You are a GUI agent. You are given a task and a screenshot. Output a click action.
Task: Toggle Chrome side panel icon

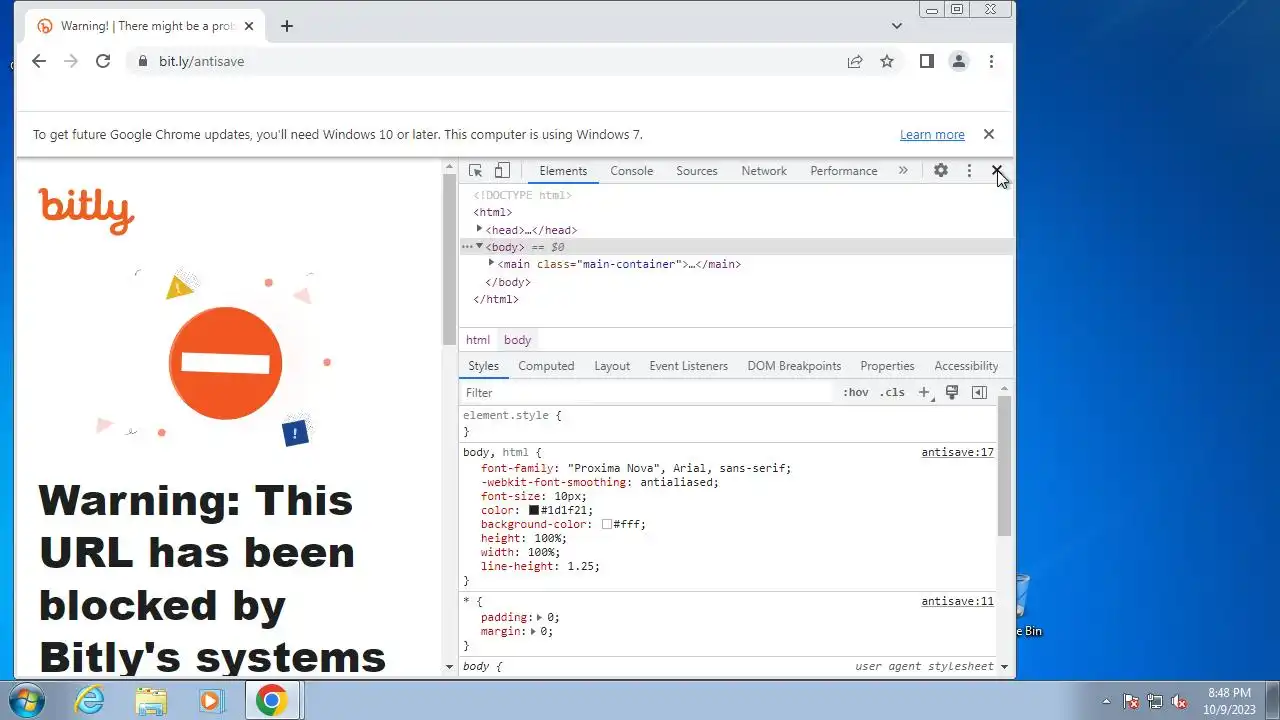click(x=926, y=61)
